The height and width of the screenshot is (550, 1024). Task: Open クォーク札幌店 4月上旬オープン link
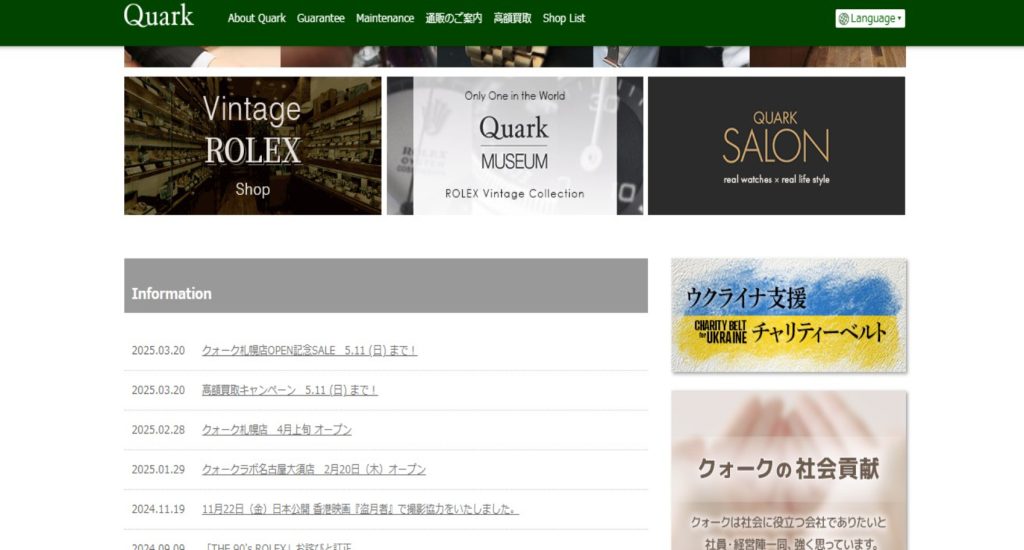[277, 430]
